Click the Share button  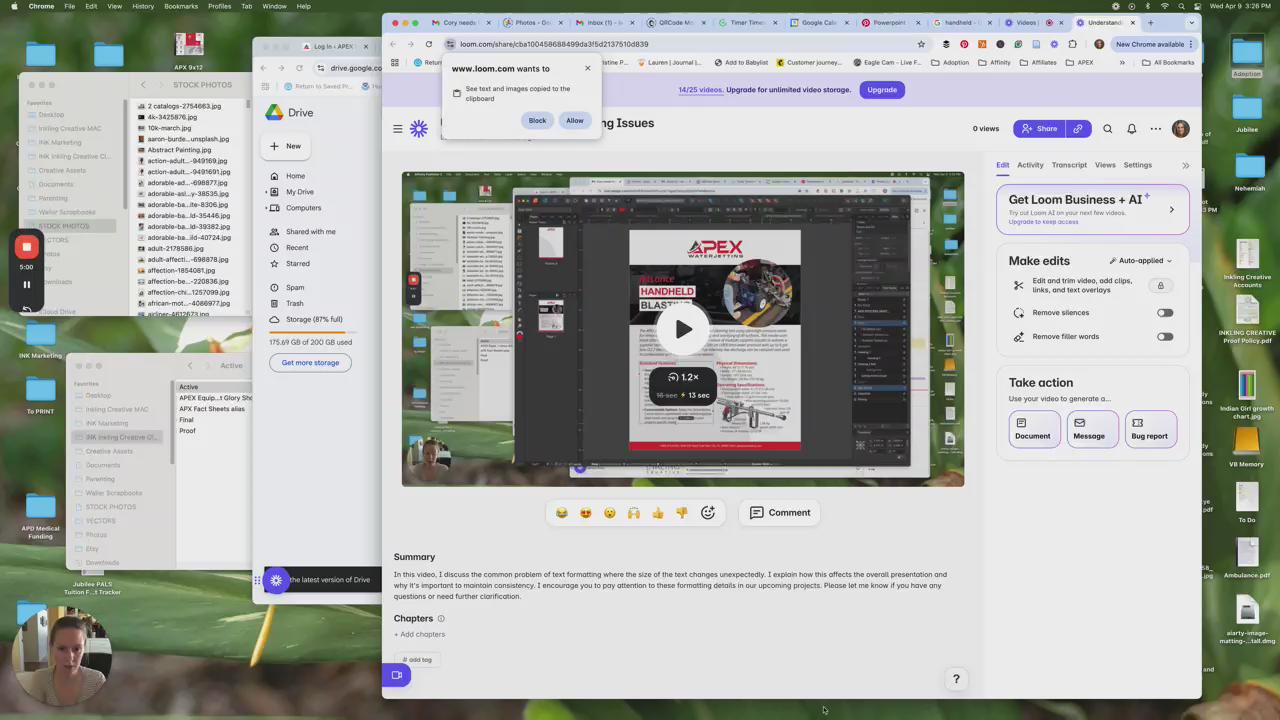(x=1038, y=129)
